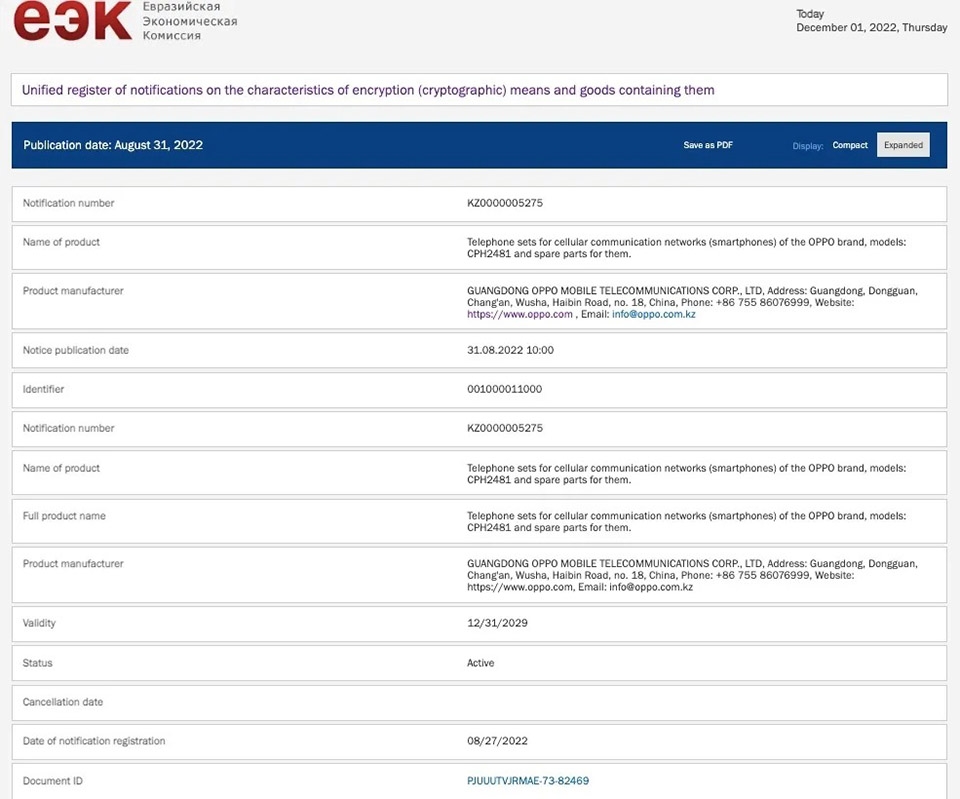This screenshot has width=960, height=799.
Task: Click the Display: label
Action: pos(808,146)
